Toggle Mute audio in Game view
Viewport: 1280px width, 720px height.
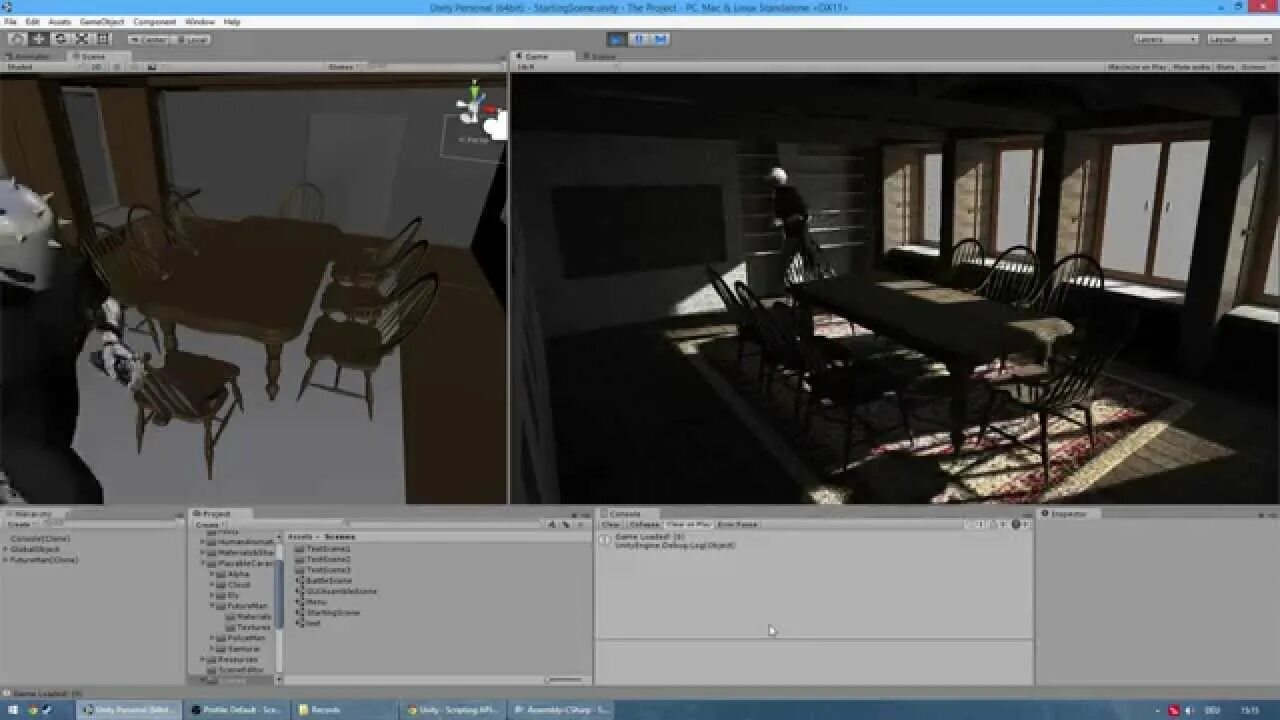pos(1191,67)
